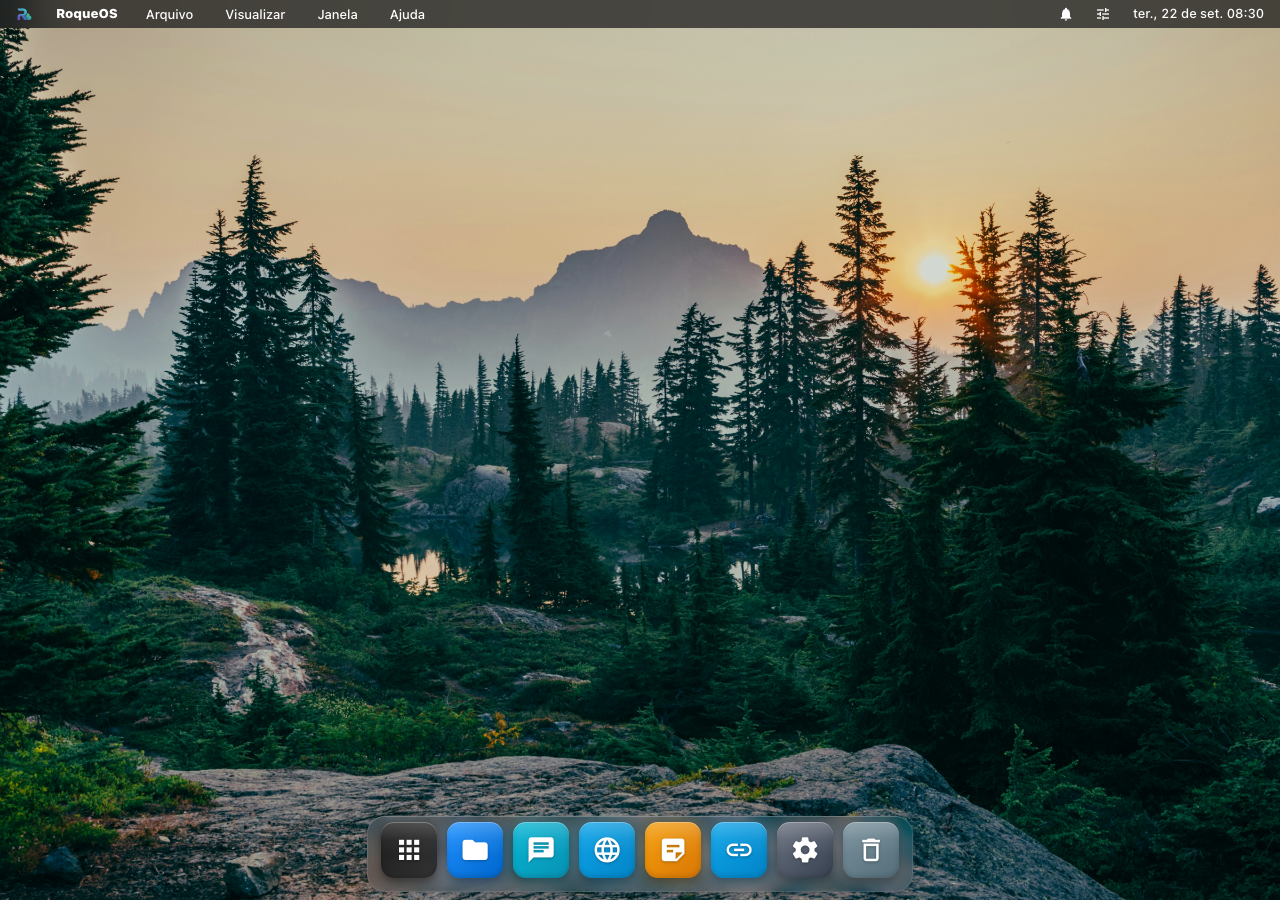Show notifications via bell icon
1280x900 pixels.
(1066, 14)
